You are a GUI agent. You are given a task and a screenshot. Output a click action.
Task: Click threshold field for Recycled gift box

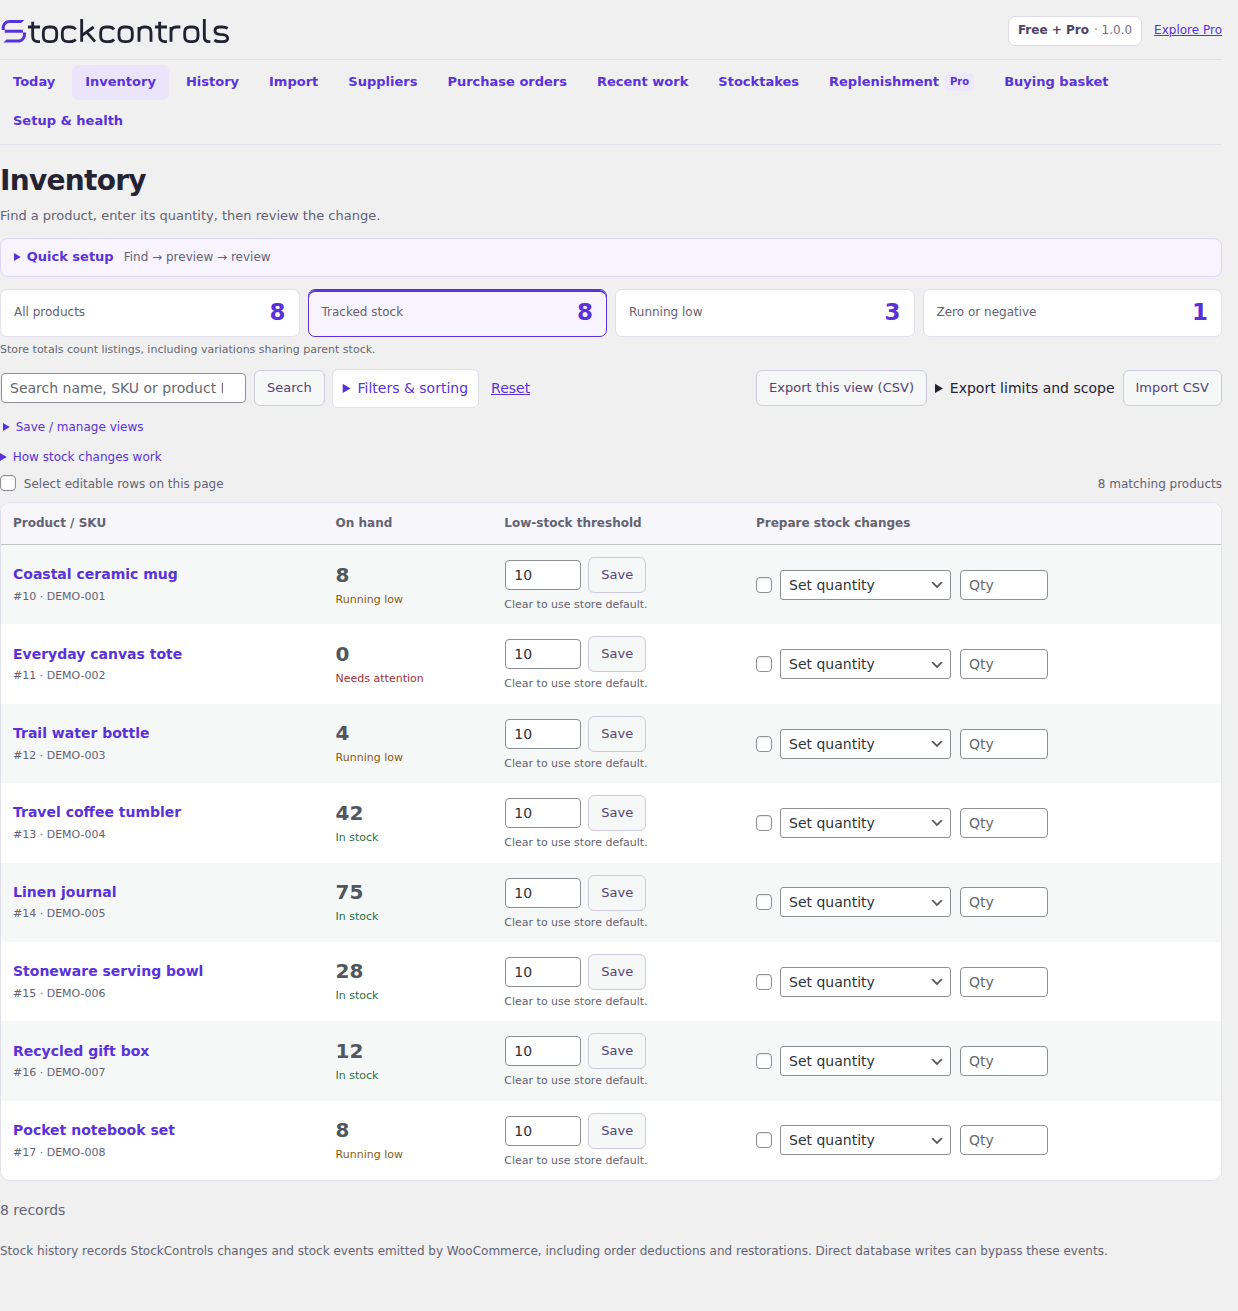coord(543,1051)
